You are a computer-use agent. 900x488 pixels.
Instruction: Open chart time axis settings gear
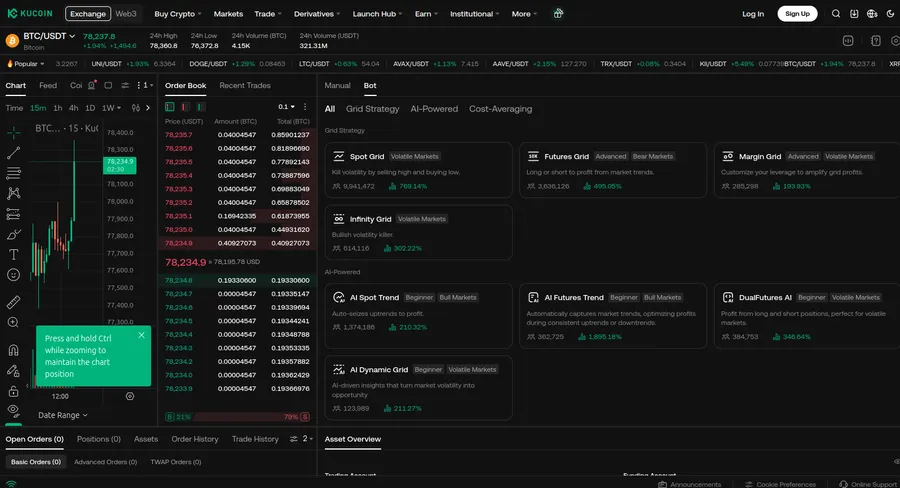pos(130,396)
